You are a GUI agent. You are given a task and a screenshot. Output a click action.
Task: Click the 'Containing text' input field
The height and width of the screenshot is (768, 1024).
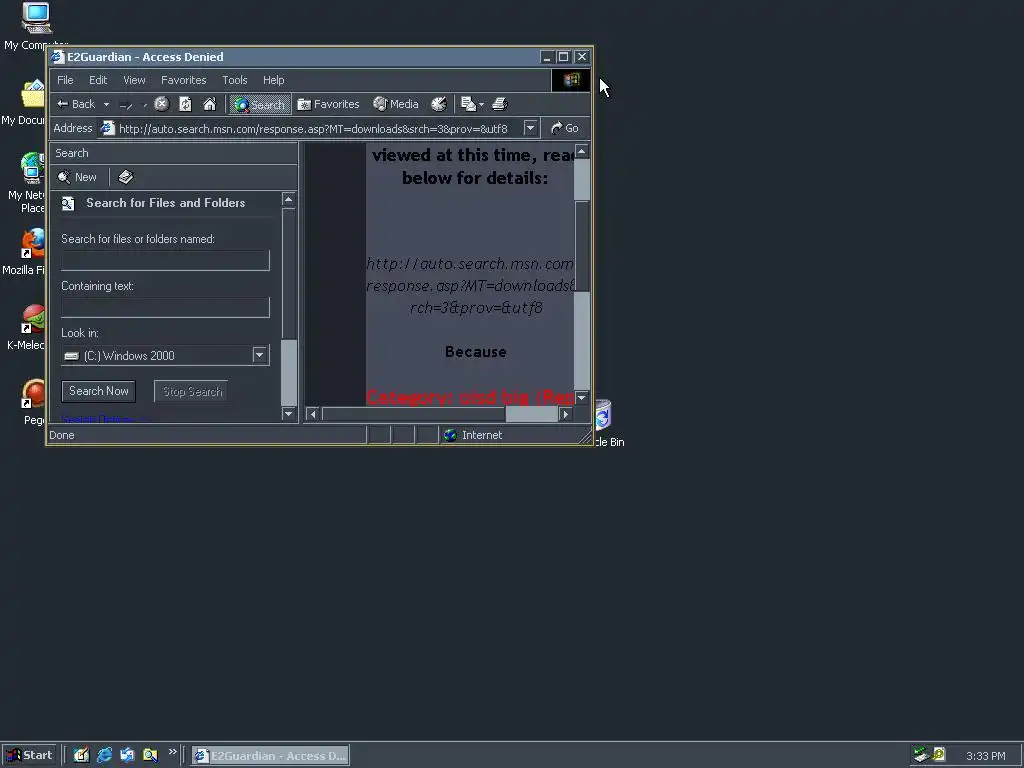pyautogui.click(x=165, y=307)
